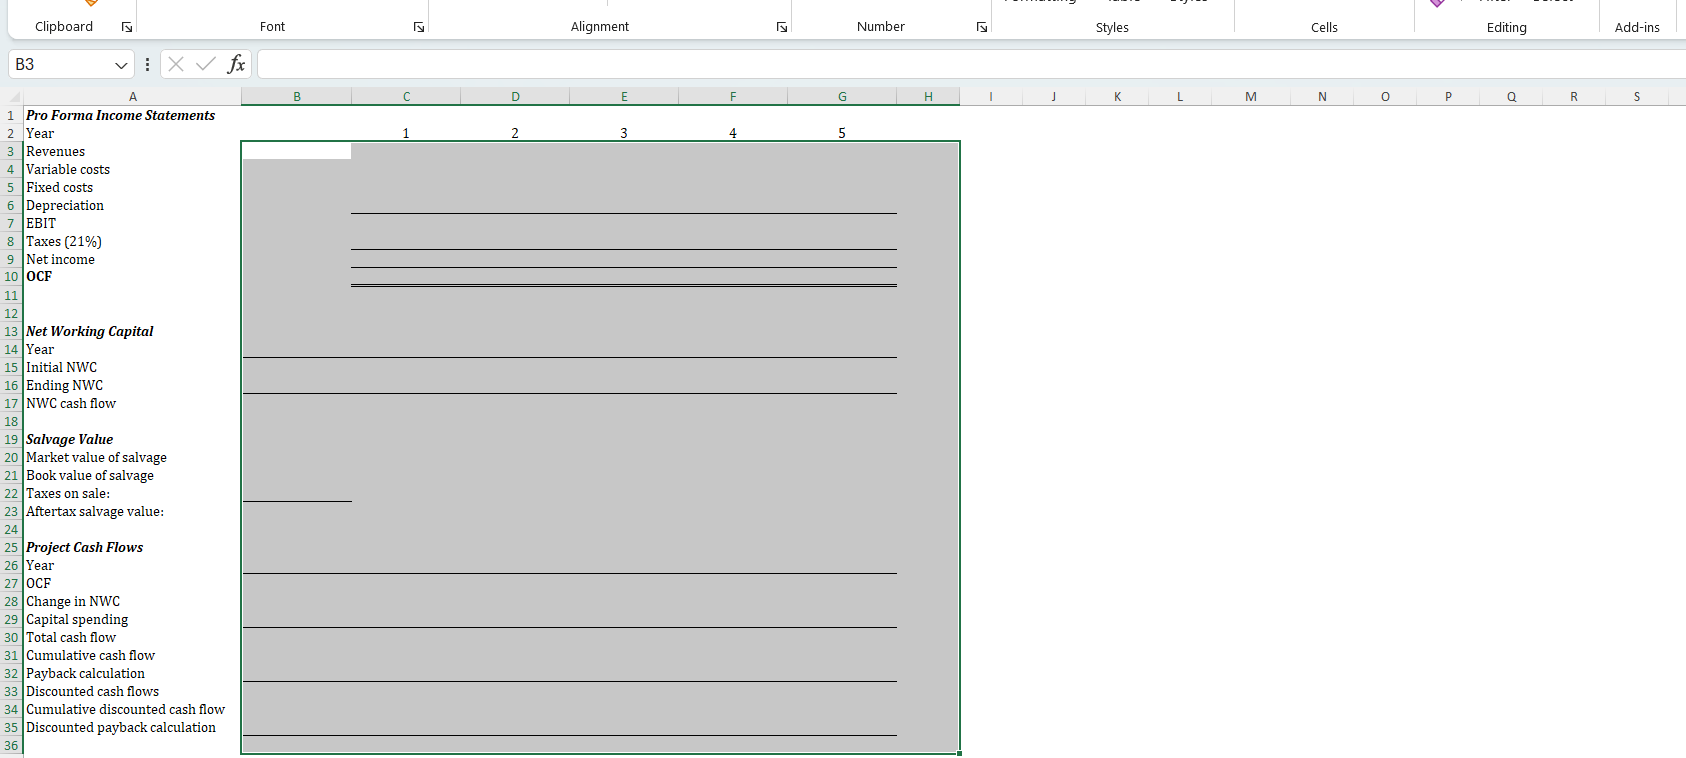This screenshot has width=1686, height=758.
Task: Select column B header
Action: [x=296, y=97]
